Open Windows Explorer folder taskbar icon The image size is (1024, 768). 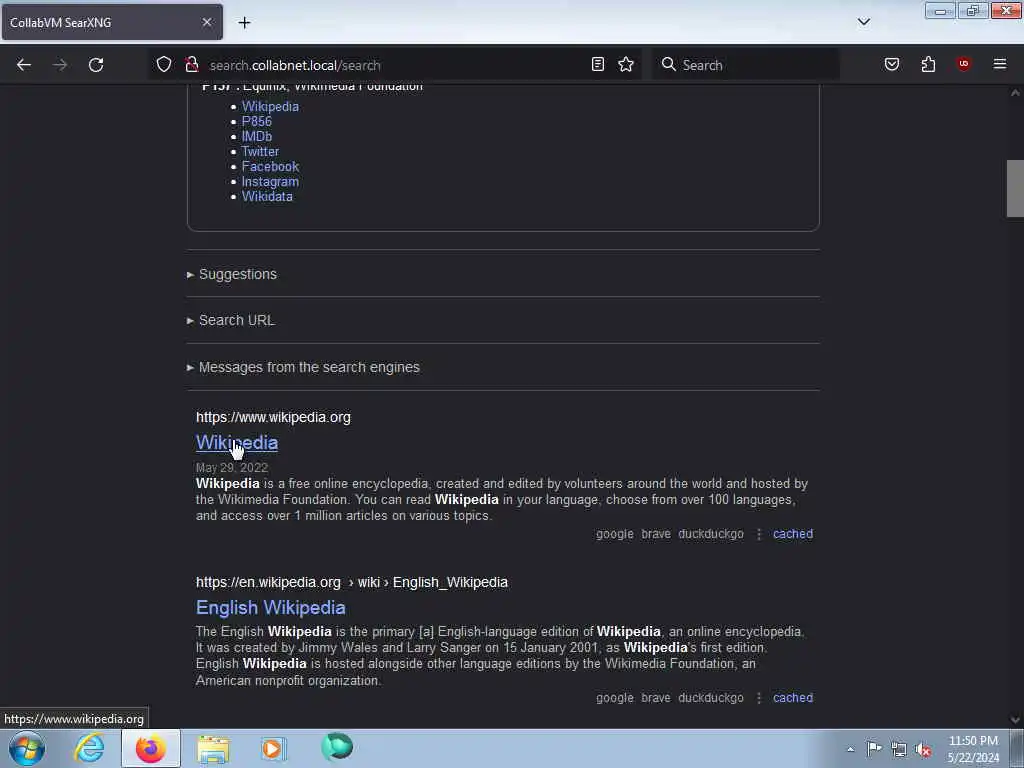pos(213,748)
